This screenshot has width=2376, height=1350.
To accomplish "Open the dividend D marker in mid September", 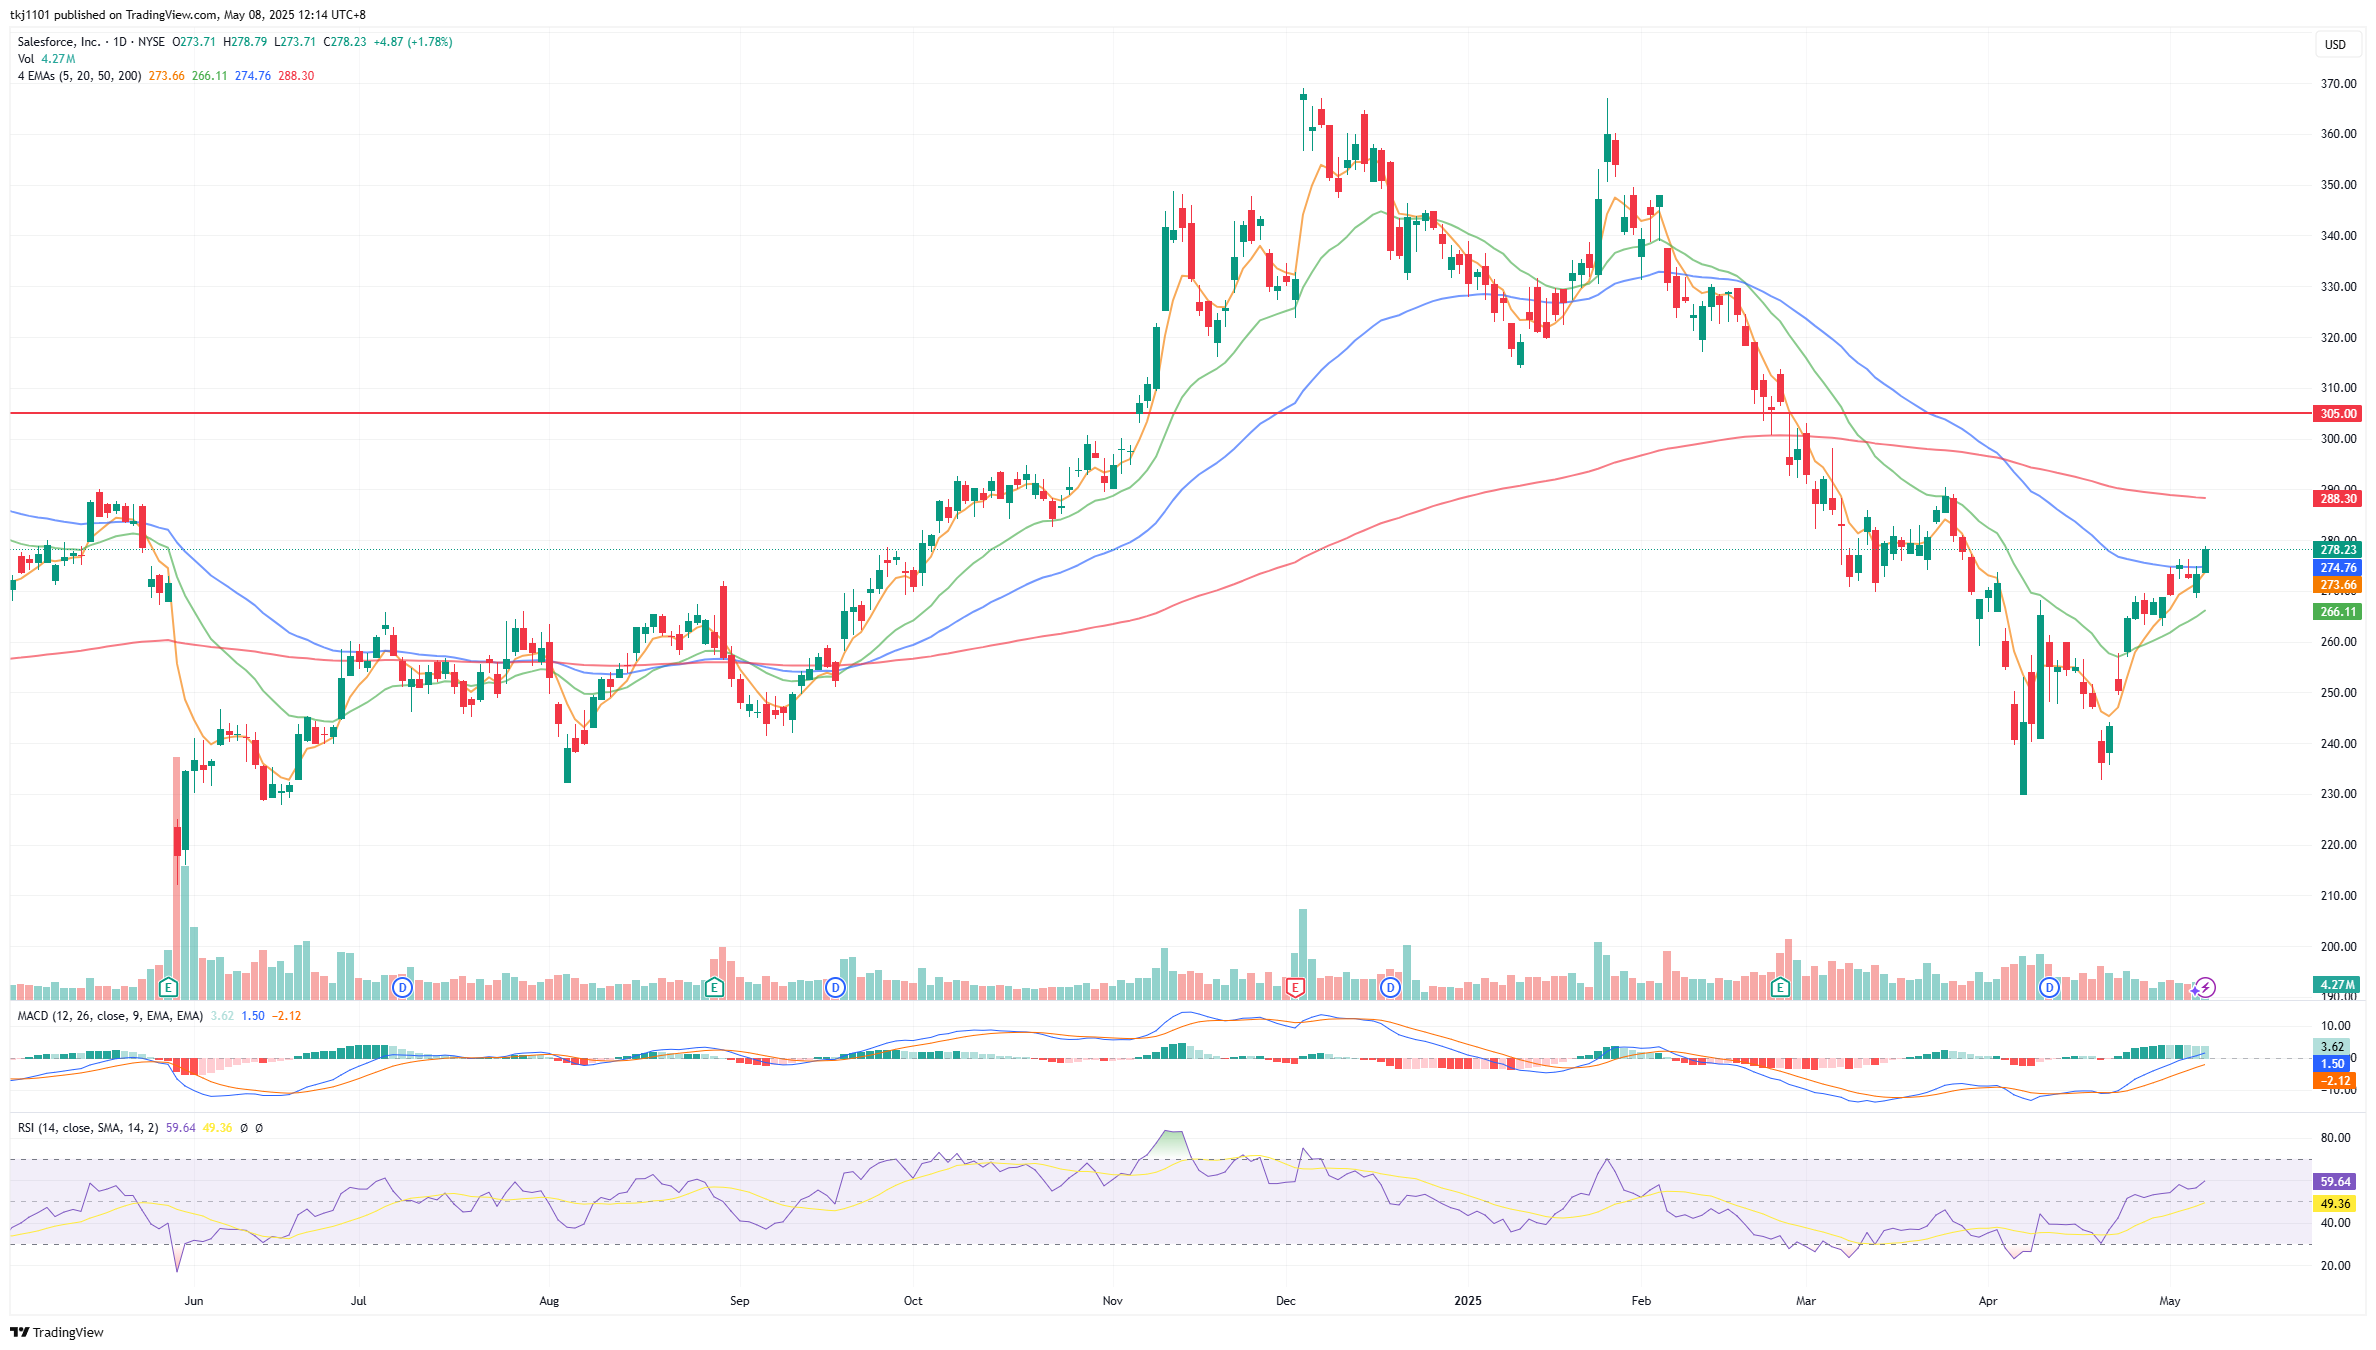I will pos(835,988).
